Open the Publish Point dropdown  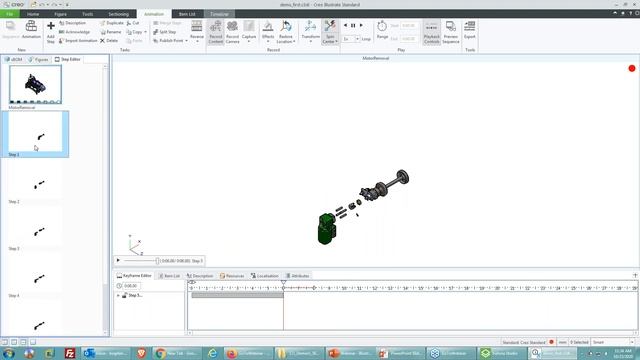[187, 41]
